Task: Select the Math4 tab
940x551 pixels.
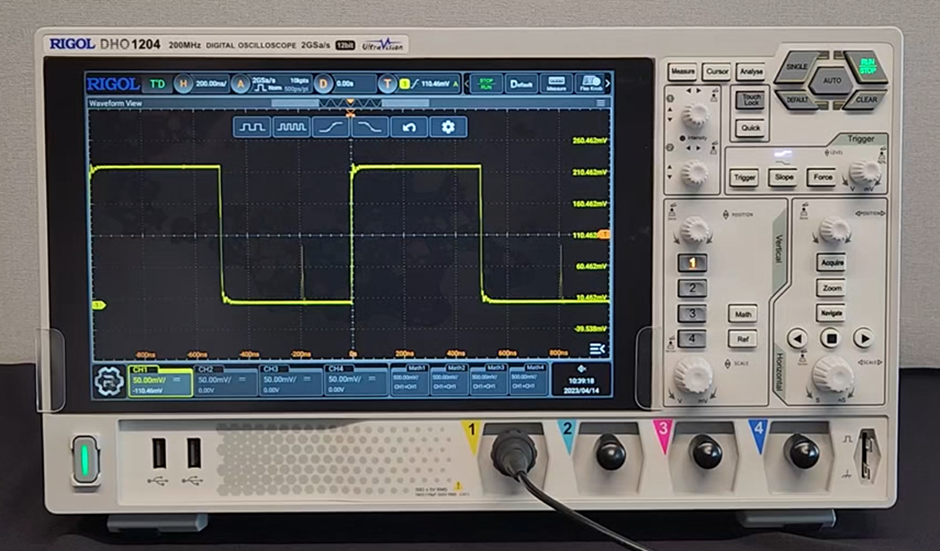Action: click(528, 380)
